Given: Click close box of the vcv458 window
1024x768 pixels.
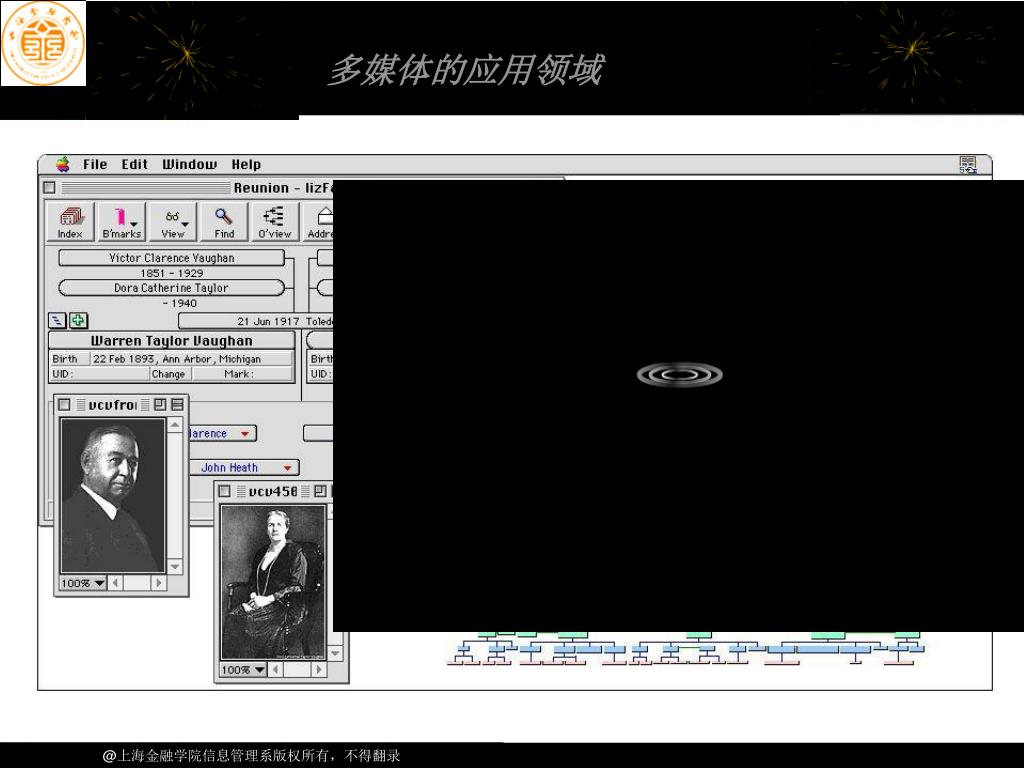Looking at the screenshot, I should [225, 491].
